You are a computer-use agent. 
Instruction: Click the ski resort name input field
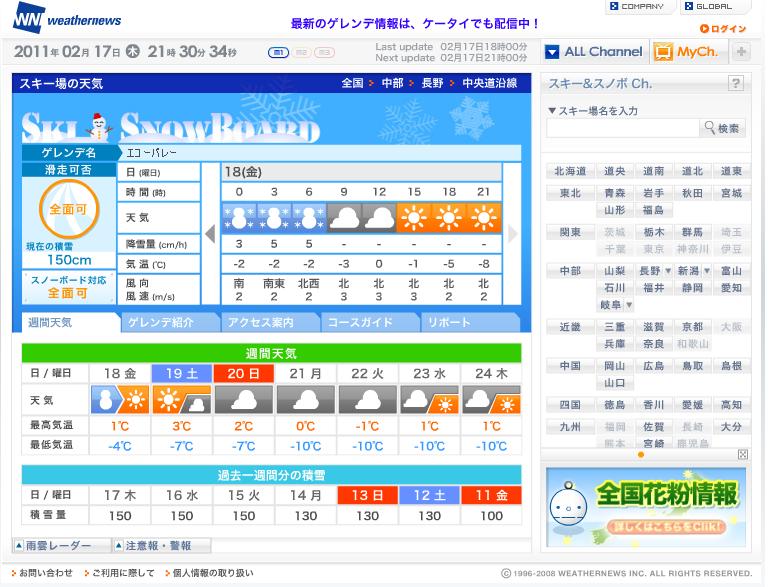click(623, 128)
